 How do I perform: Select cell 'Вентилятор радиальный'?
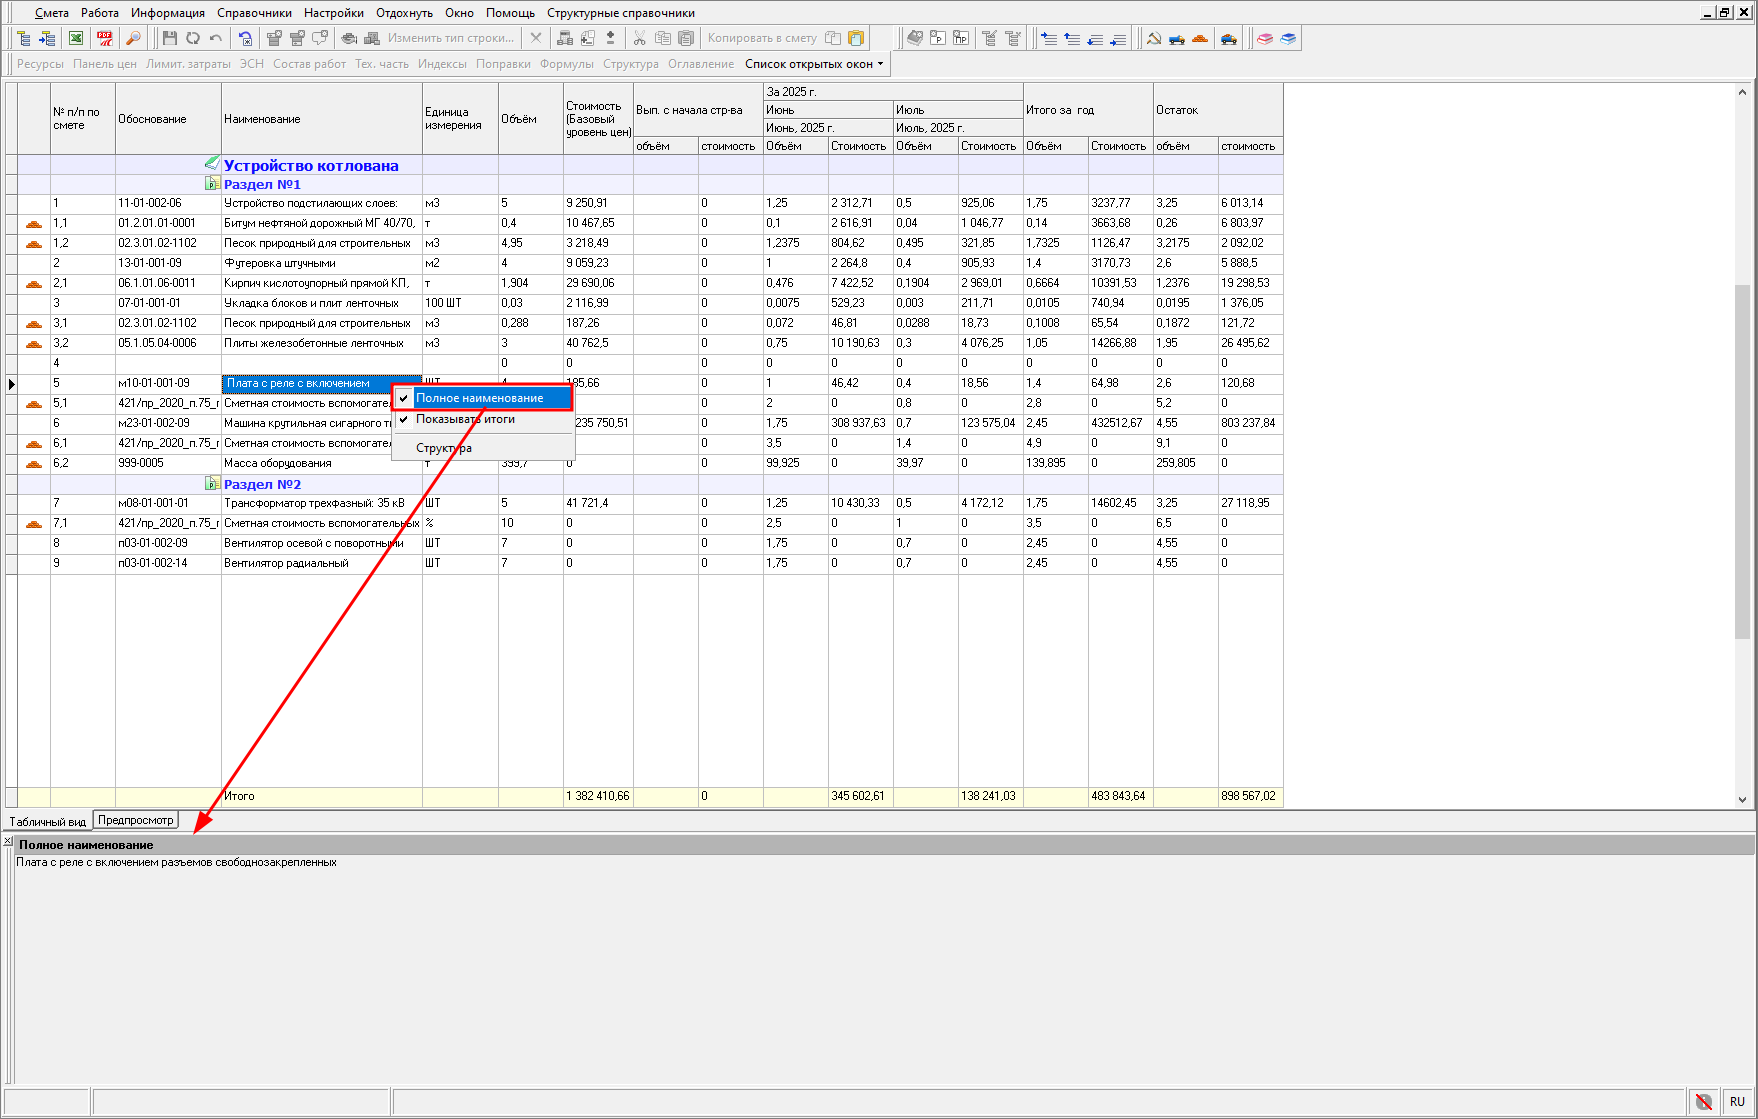[x=321, y=563]
